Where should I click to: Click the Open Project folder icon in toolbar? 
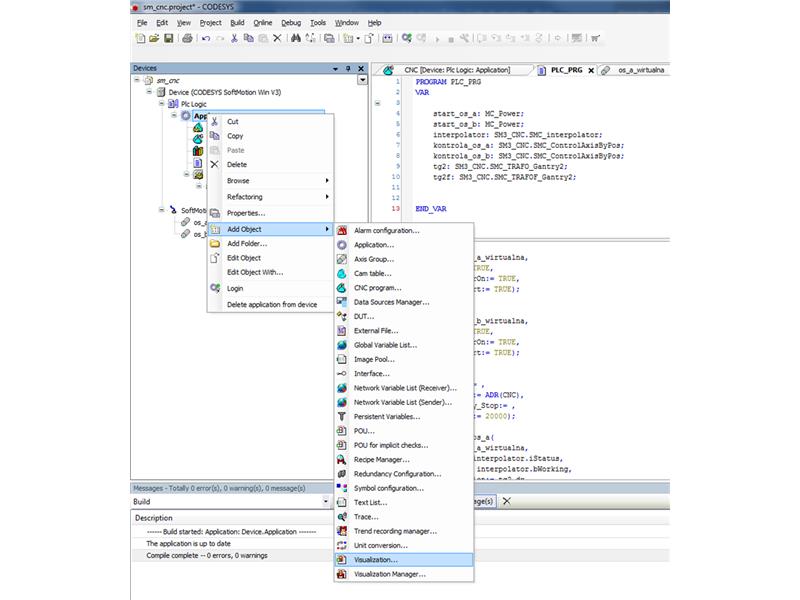coord(154,38)
